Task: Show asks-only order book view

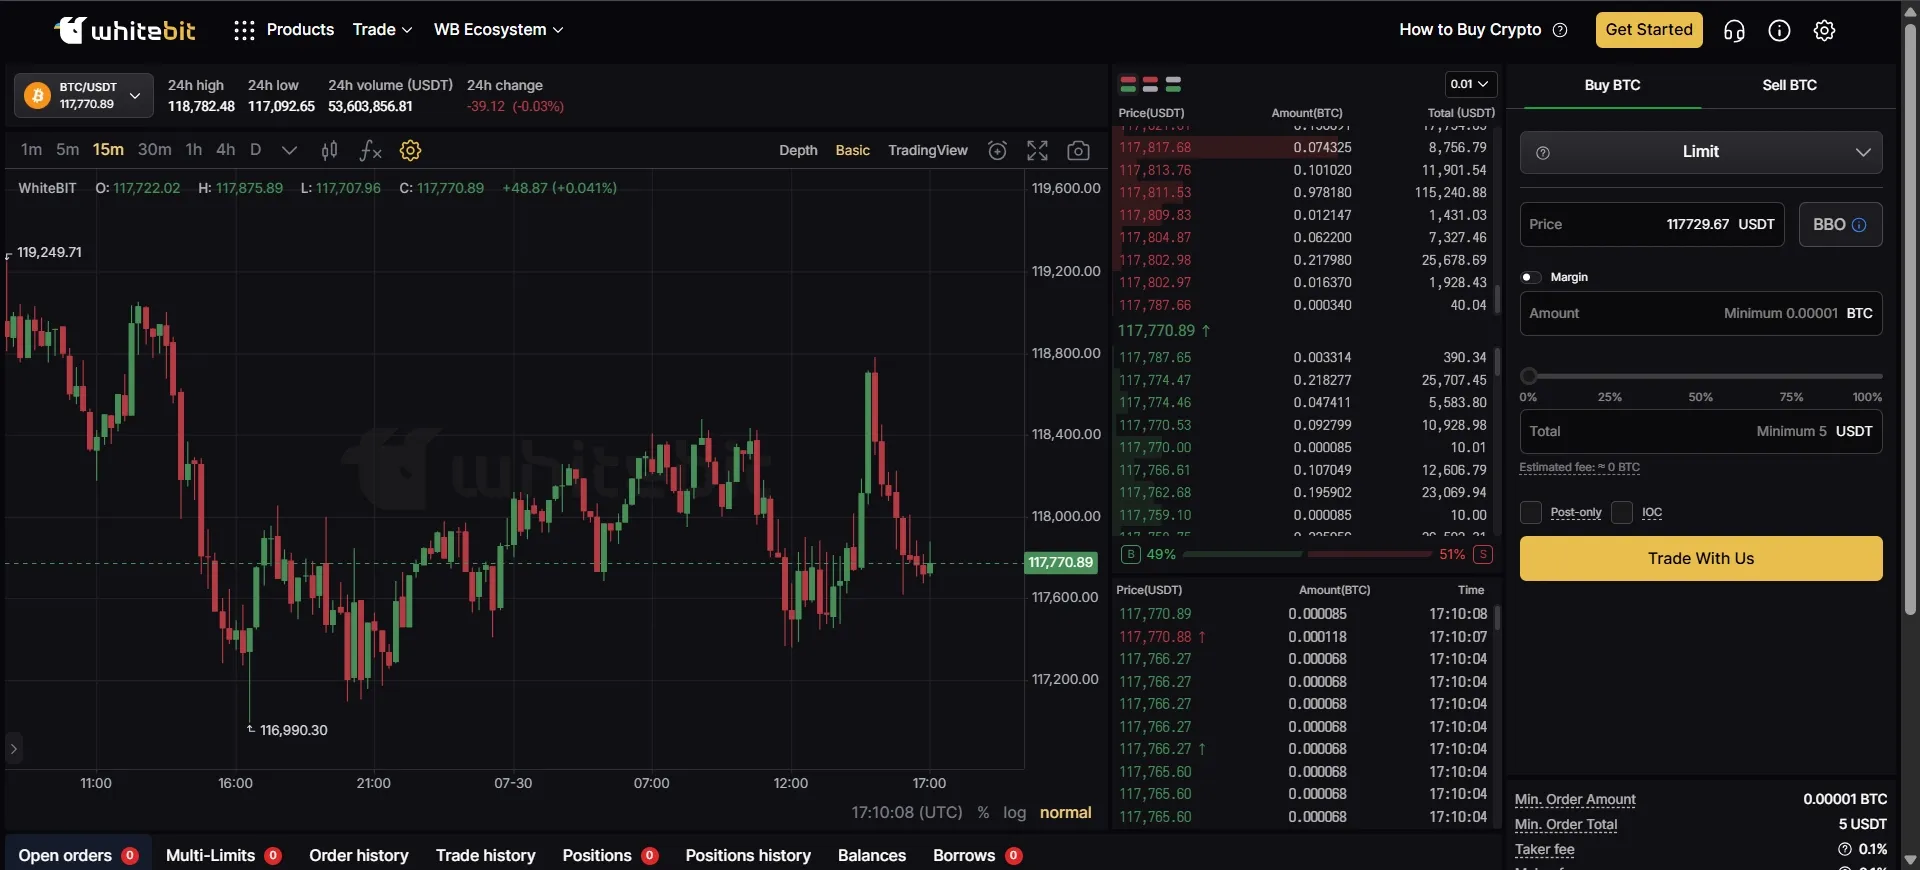Action: coord(1150,84)
